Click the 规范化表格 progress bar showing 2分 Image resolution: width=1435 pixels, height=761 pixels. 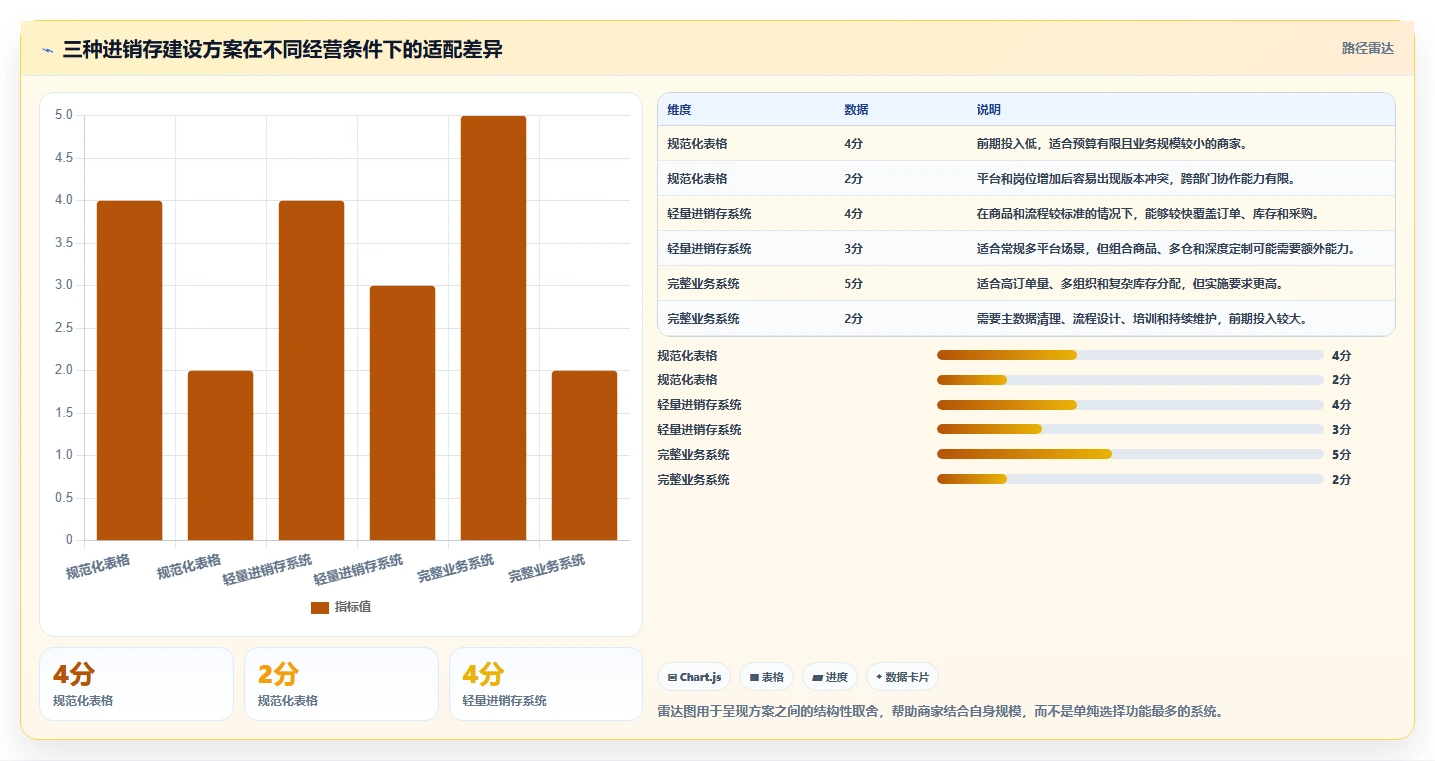(x=1130, y=380)
